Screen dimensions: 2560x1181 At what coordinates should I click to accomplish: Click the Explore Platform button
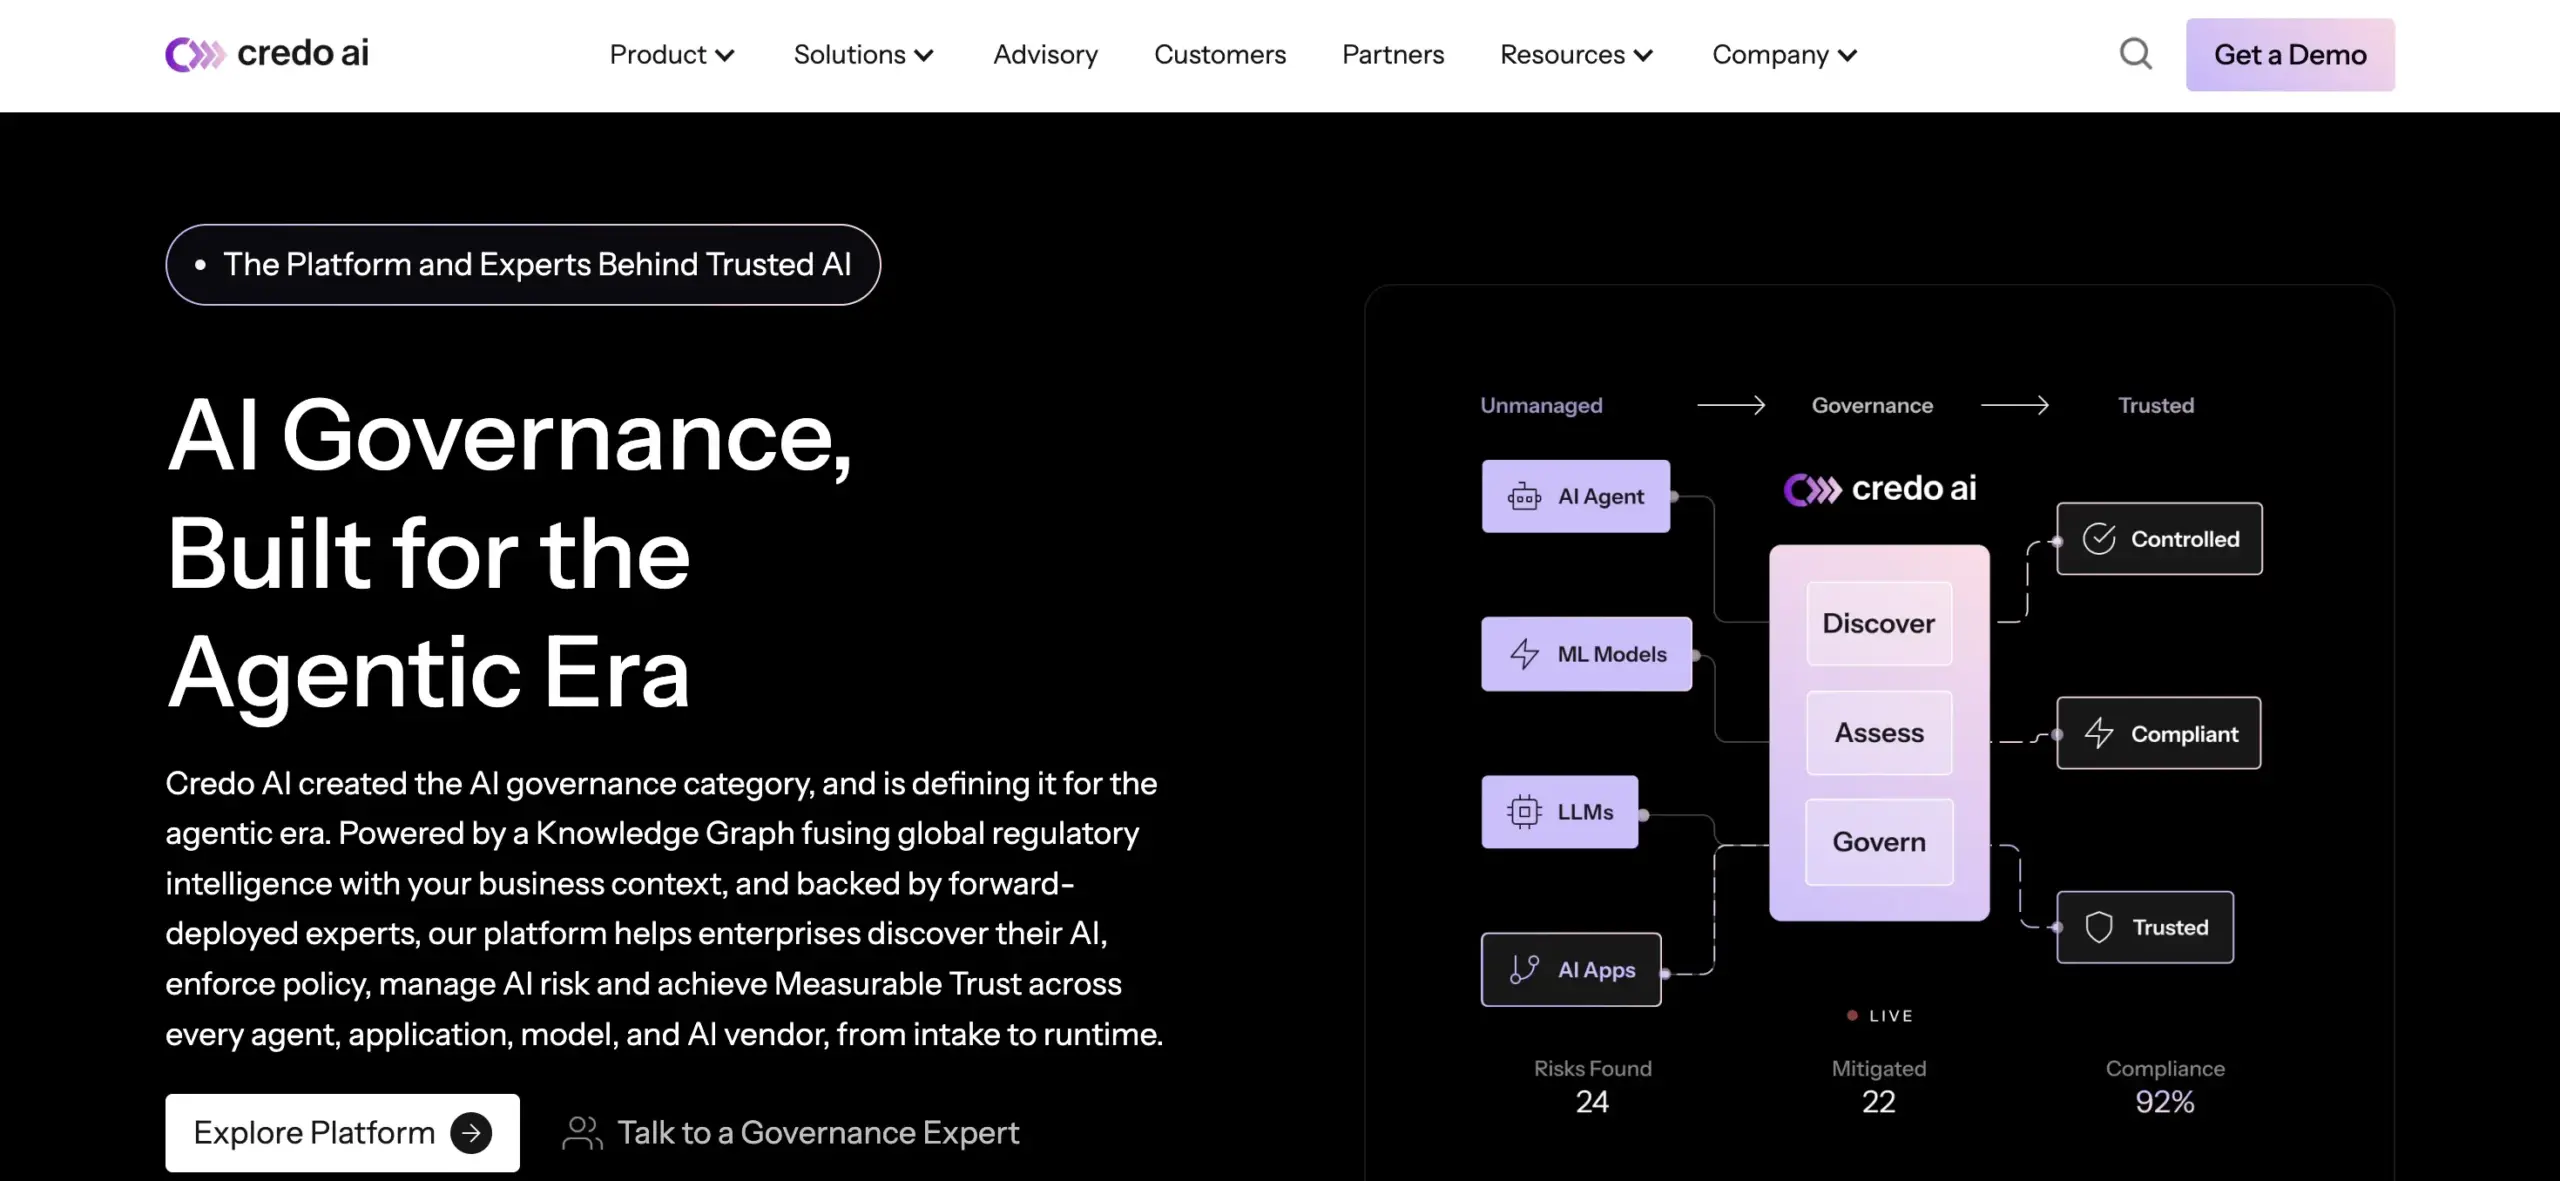(342, 1133)
